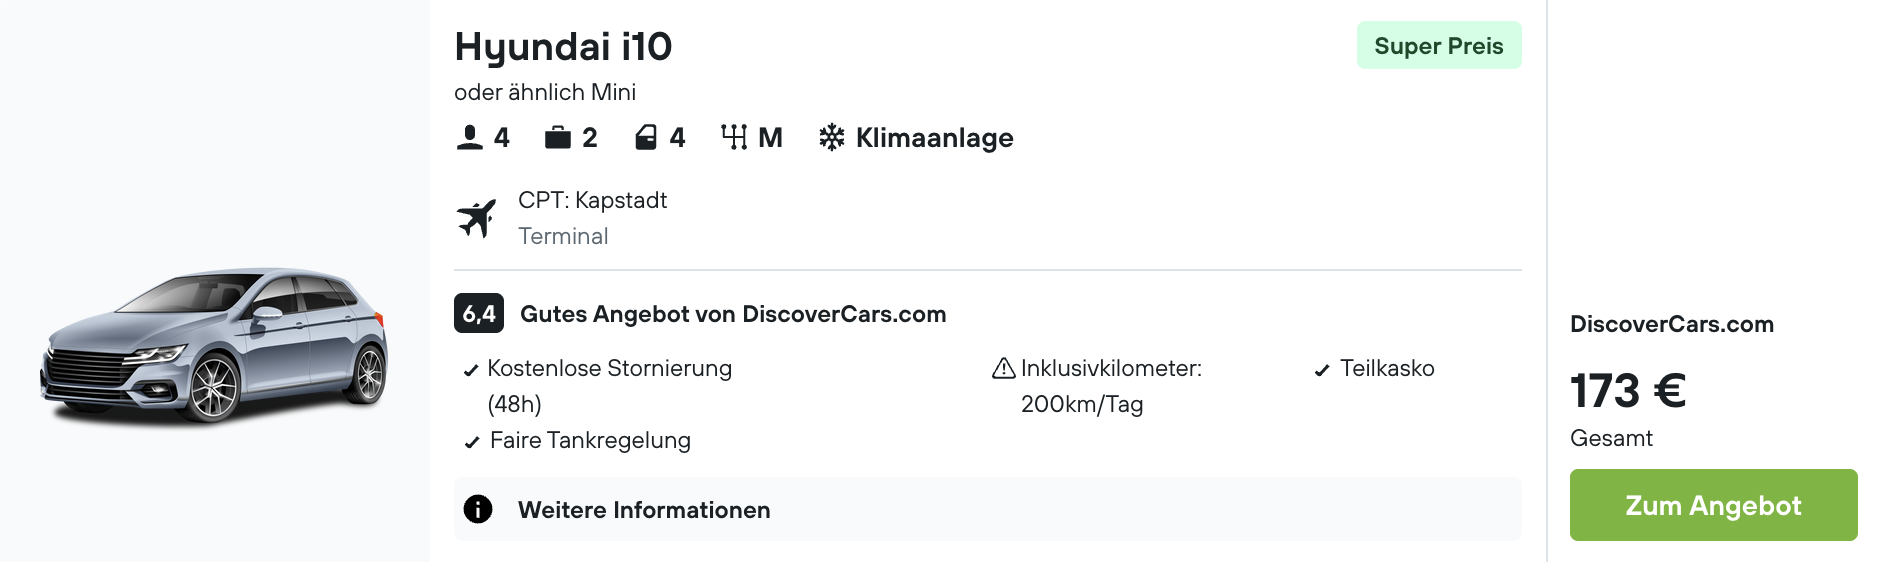Click the luggage suitcase icon
This screenshot has height=562, width=1878.
(x=557, y=138)
